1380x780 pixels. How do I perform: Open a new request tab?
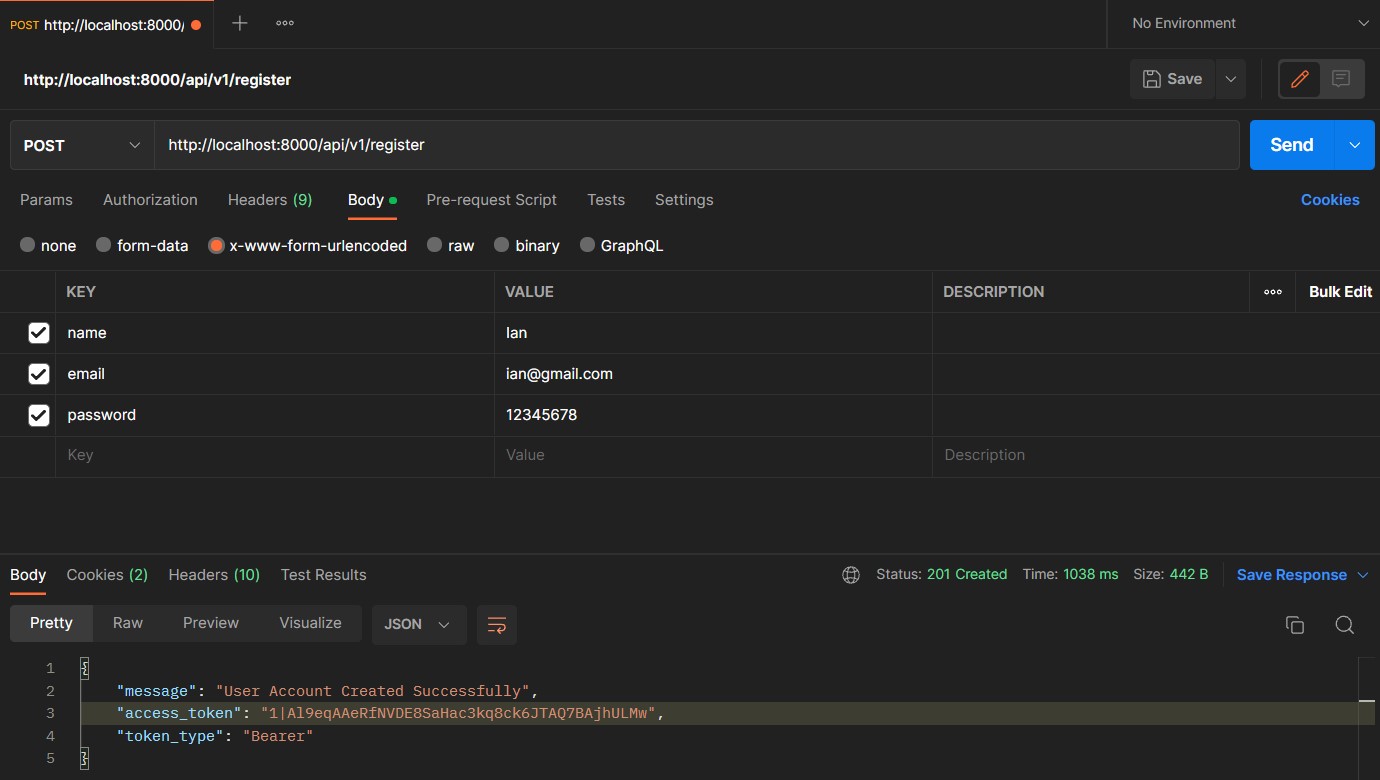coord(238,22)
